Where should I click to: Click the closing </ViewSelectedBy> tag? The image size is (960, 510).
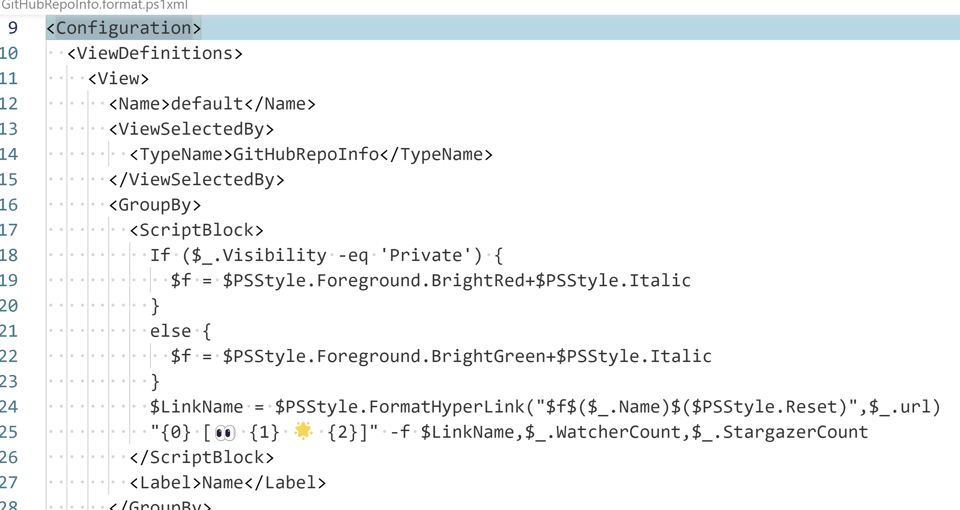pos(197,179)
